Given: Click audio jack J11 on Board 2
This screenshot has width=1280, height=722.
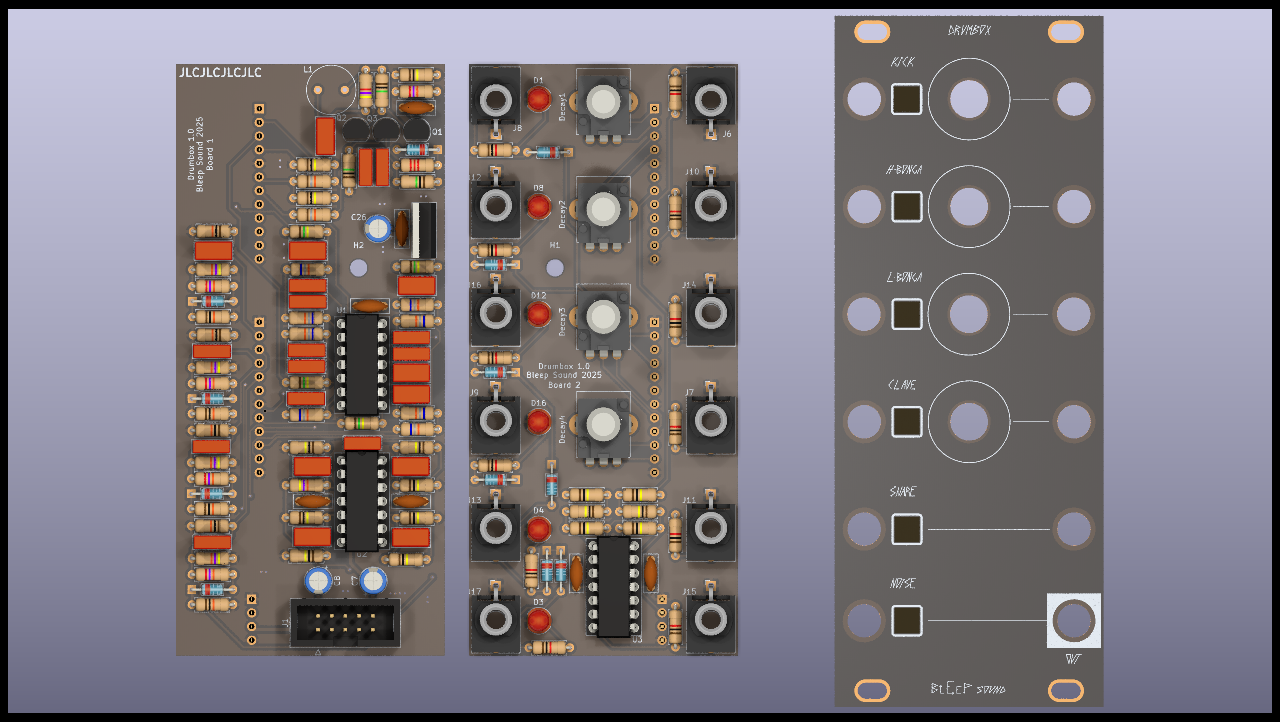Looking at the screenshot, I should coord(711,529).
